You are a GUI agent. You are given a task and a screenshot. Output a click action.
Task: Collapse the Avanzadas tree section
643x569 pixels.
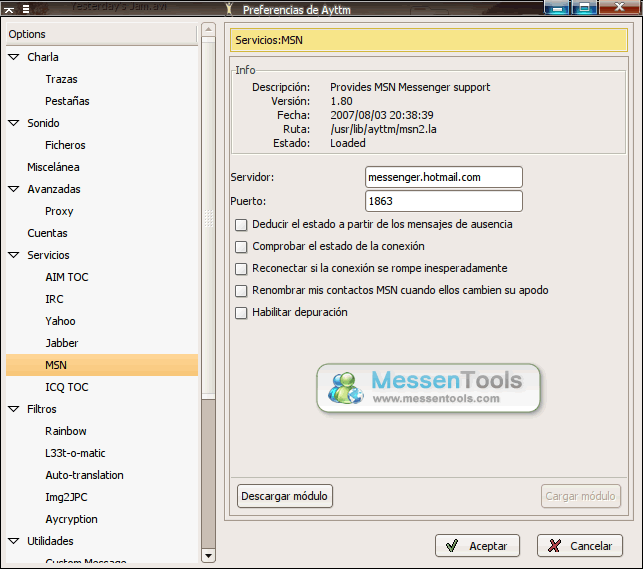[14, 189]
